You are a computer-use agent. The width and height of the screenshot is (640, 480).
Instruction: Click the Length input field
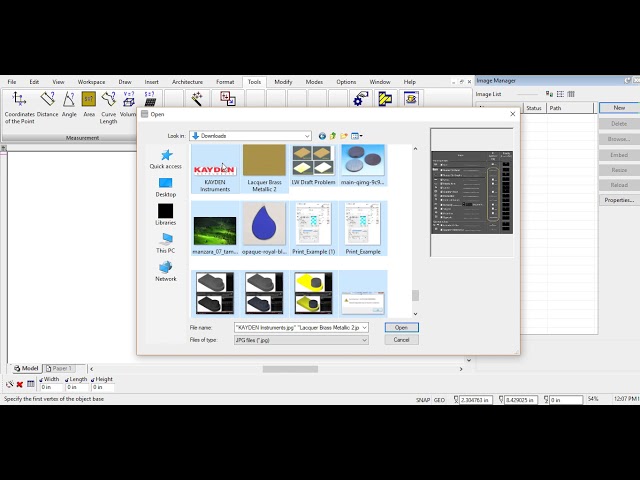point(77,387)
